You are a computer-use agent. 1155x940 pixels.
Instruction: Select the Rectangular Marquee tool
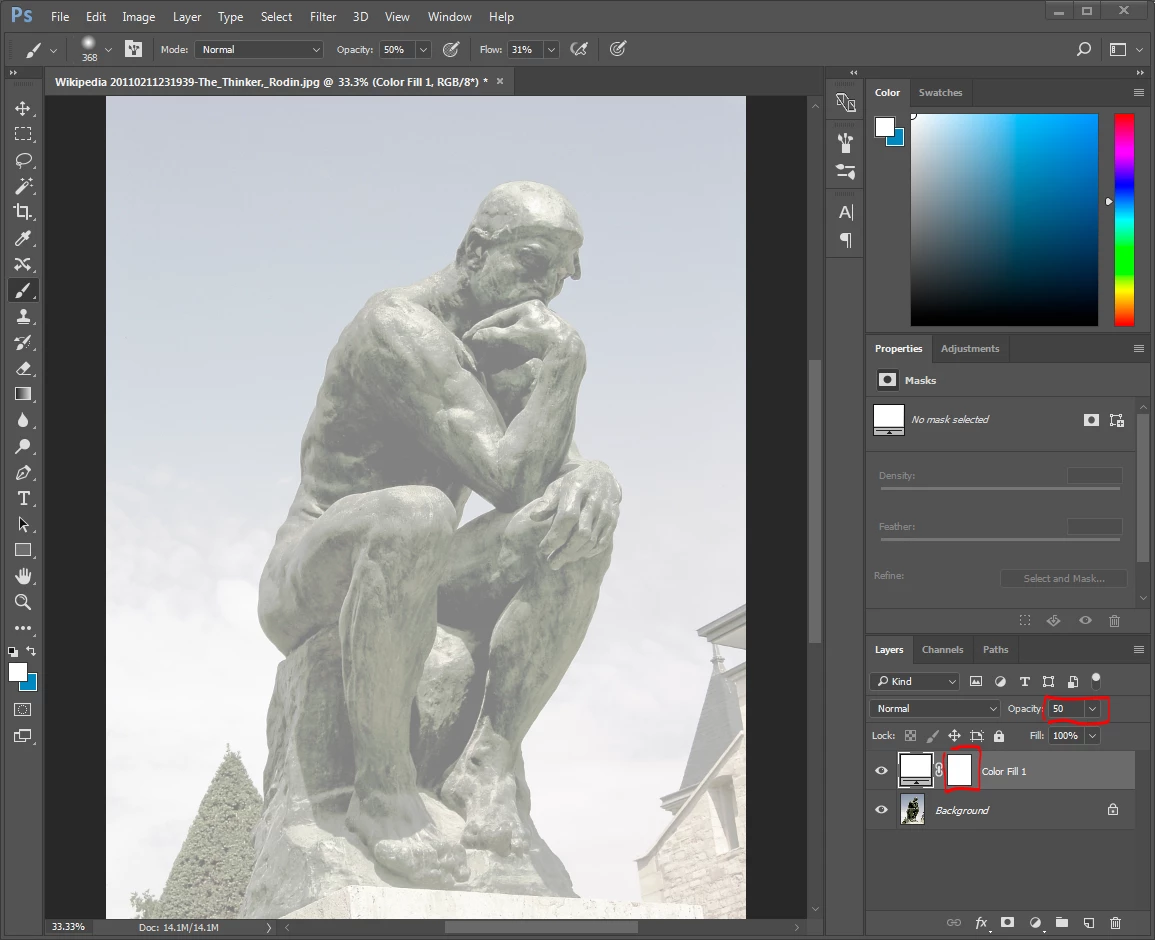click(x=23, y=134)
